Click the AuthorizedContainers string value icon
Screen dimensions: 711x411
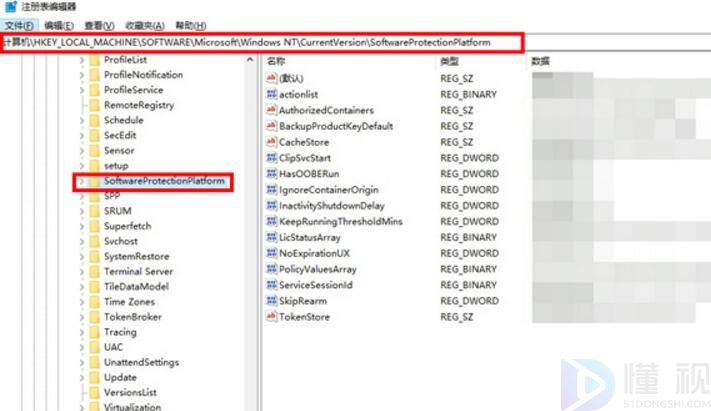point(271,110)
